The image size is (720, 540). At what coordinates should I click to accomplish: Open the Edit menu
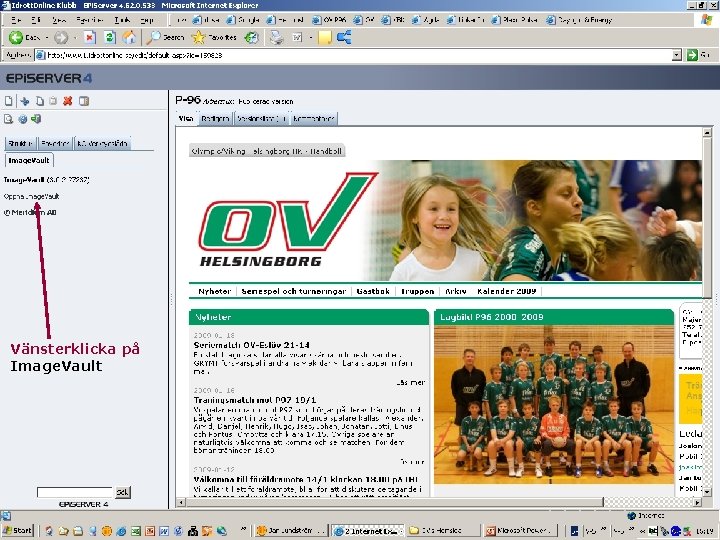coord(36,20)
